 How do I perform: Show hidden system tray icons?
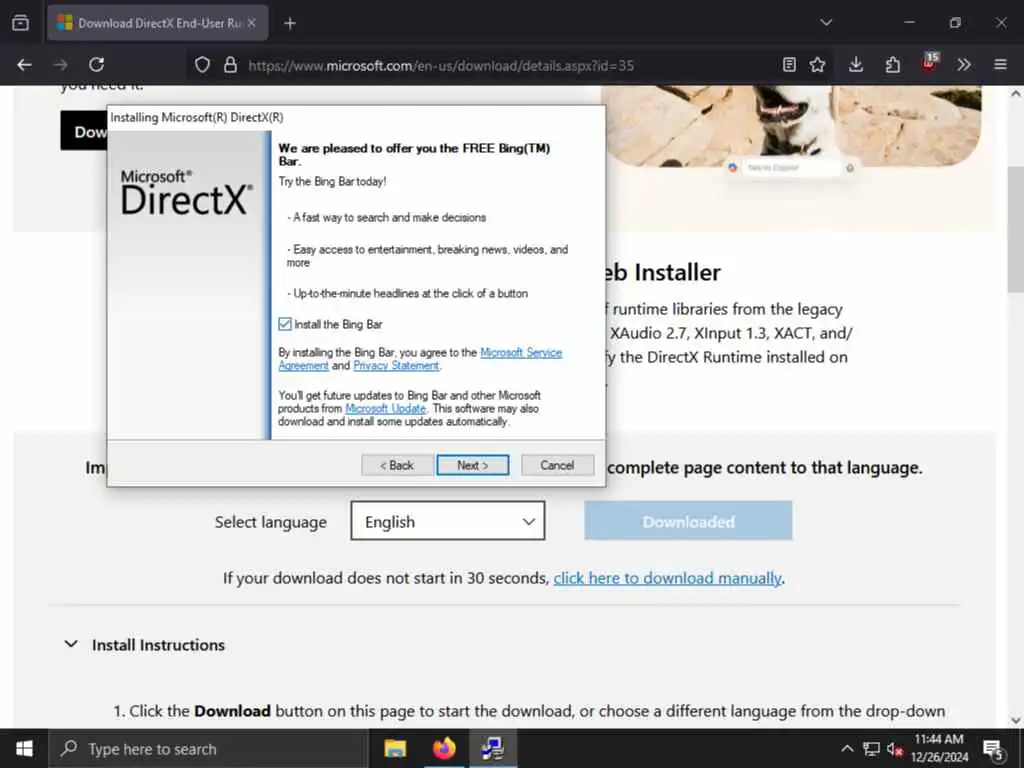[847, 748]
